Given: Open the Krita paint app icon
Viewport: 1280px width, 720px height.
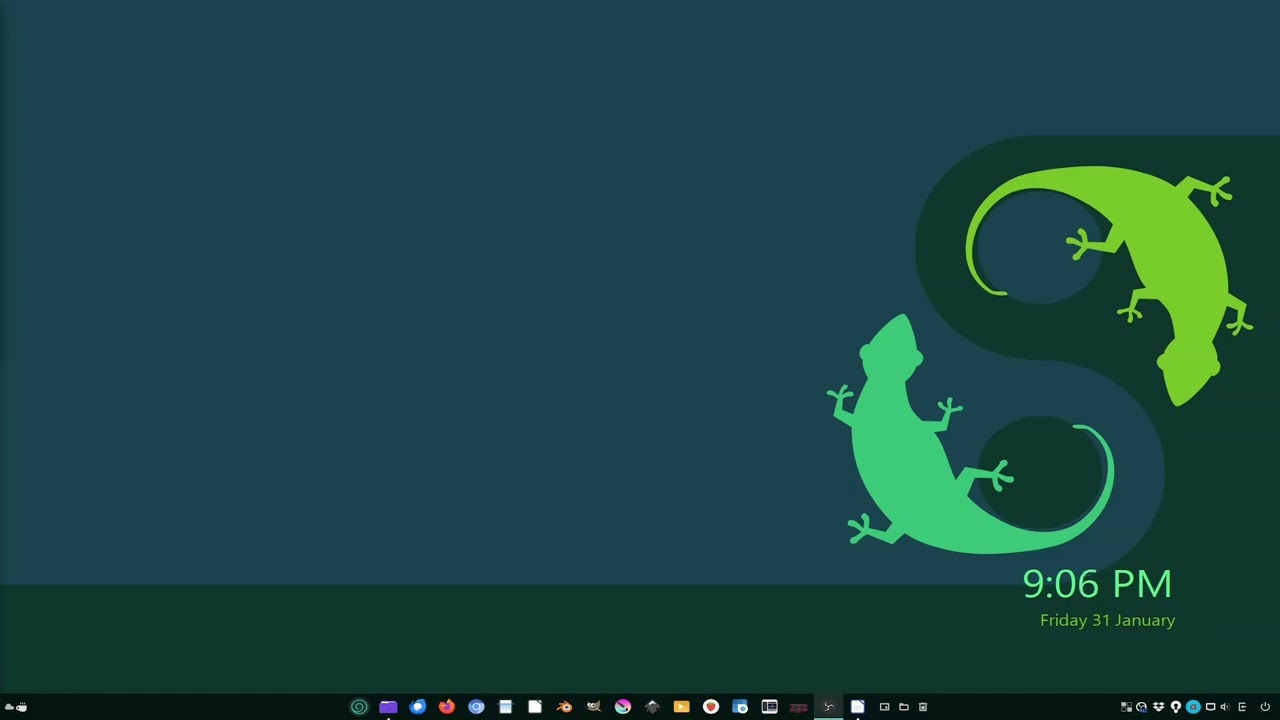Looking at the screenshot, I should click(623, 707).
